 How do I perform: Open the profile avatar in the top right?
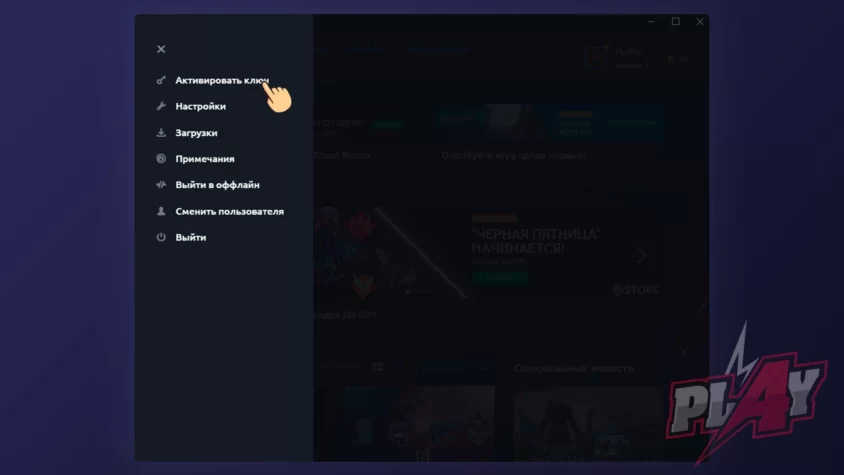596,57
